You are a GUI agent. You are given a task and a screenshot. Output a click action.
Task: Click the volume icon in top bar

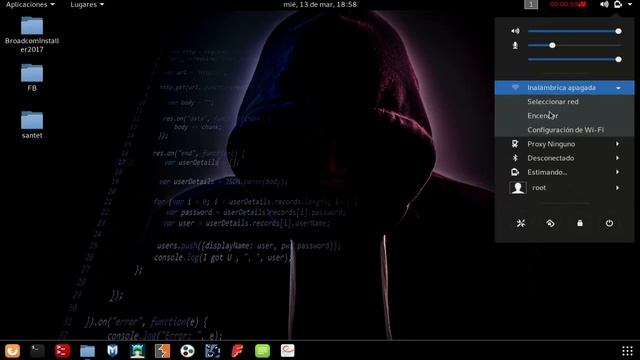(604, 4)
